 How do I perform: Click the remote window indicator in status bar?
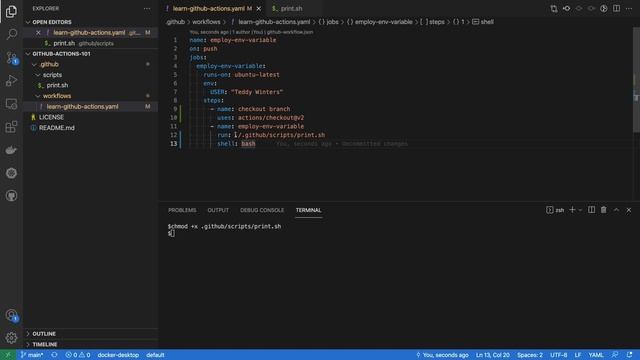tap(8, 355)
